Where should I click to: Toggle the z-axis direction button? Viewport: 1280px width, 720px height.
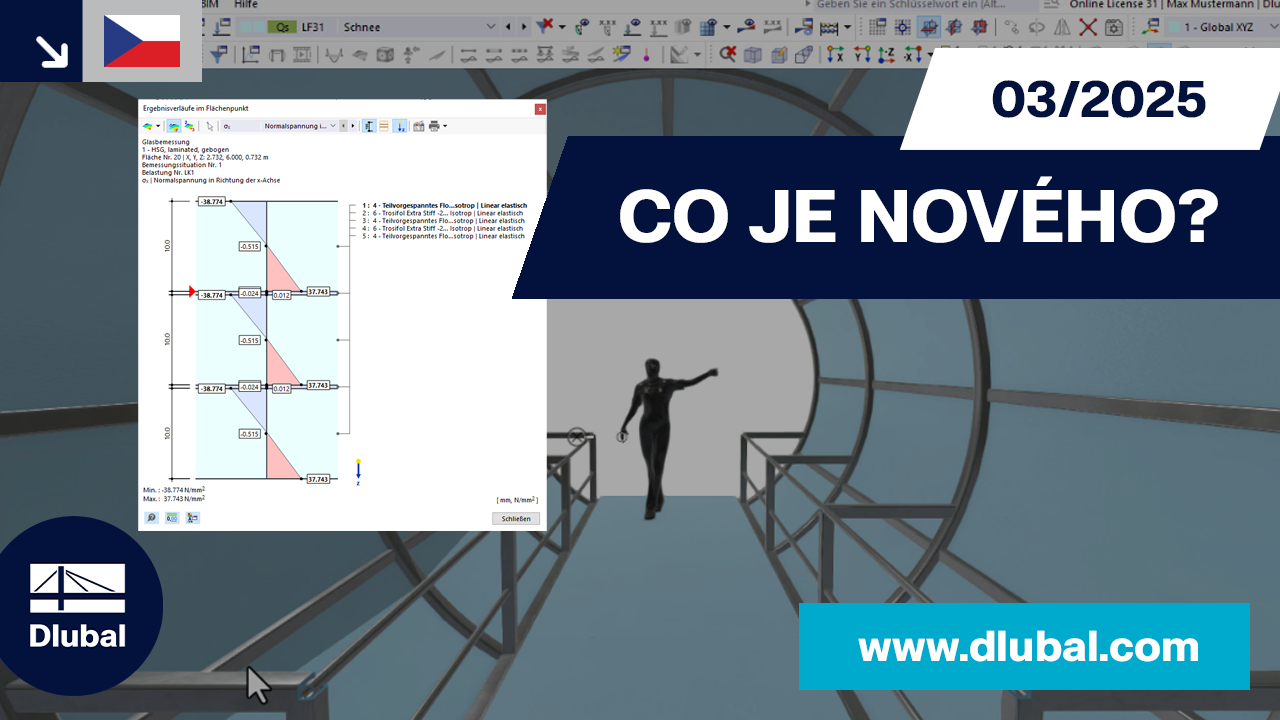coord(400,126)
